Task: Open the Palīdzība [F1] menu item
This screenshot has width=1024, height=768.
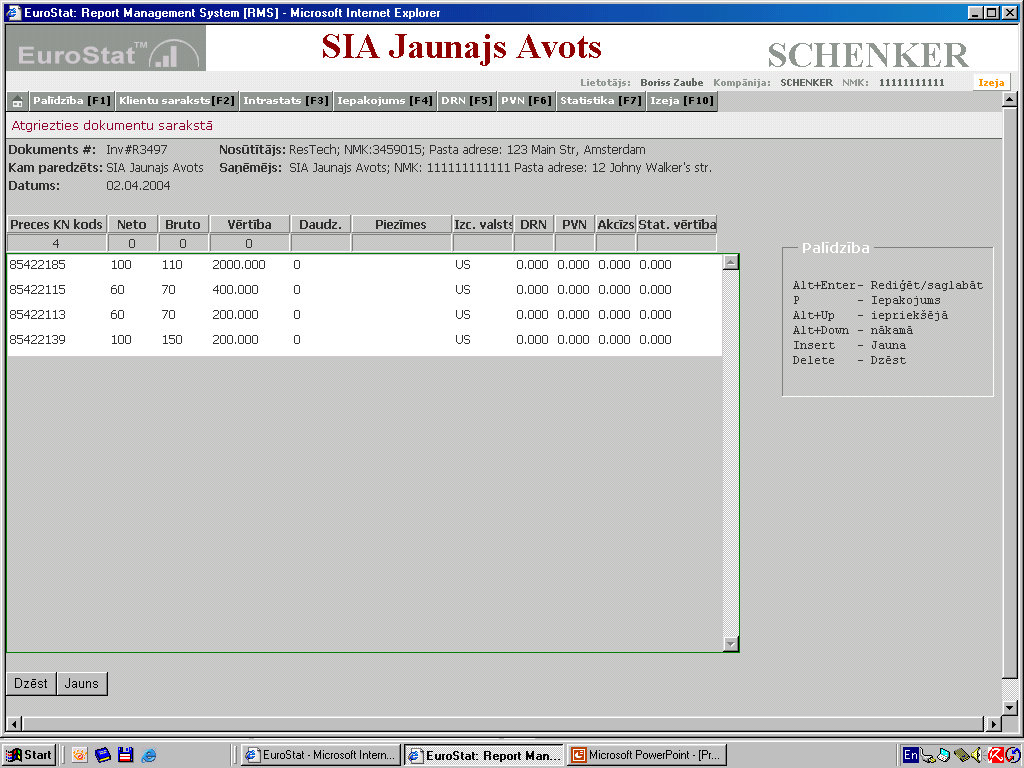Action: [72, 101]
